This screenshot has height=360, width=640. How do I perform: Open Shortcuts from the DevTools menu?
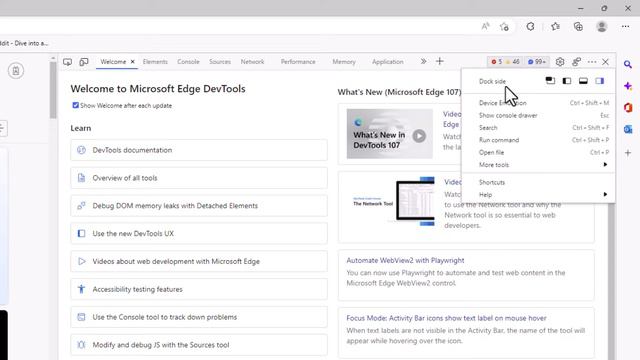(538, 182)
